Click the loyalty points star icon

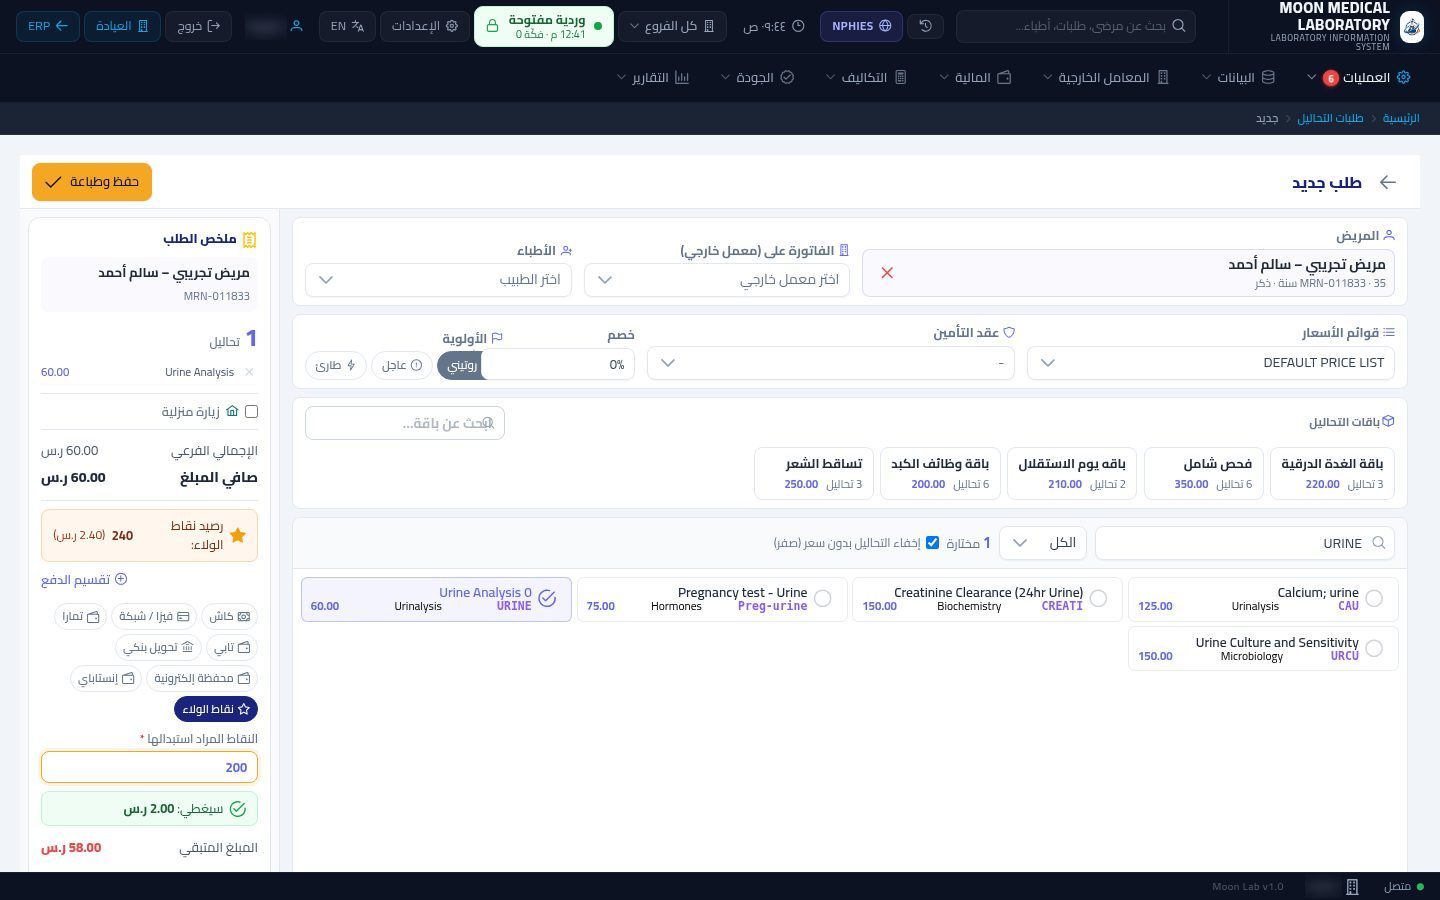[x=237, y=536]
